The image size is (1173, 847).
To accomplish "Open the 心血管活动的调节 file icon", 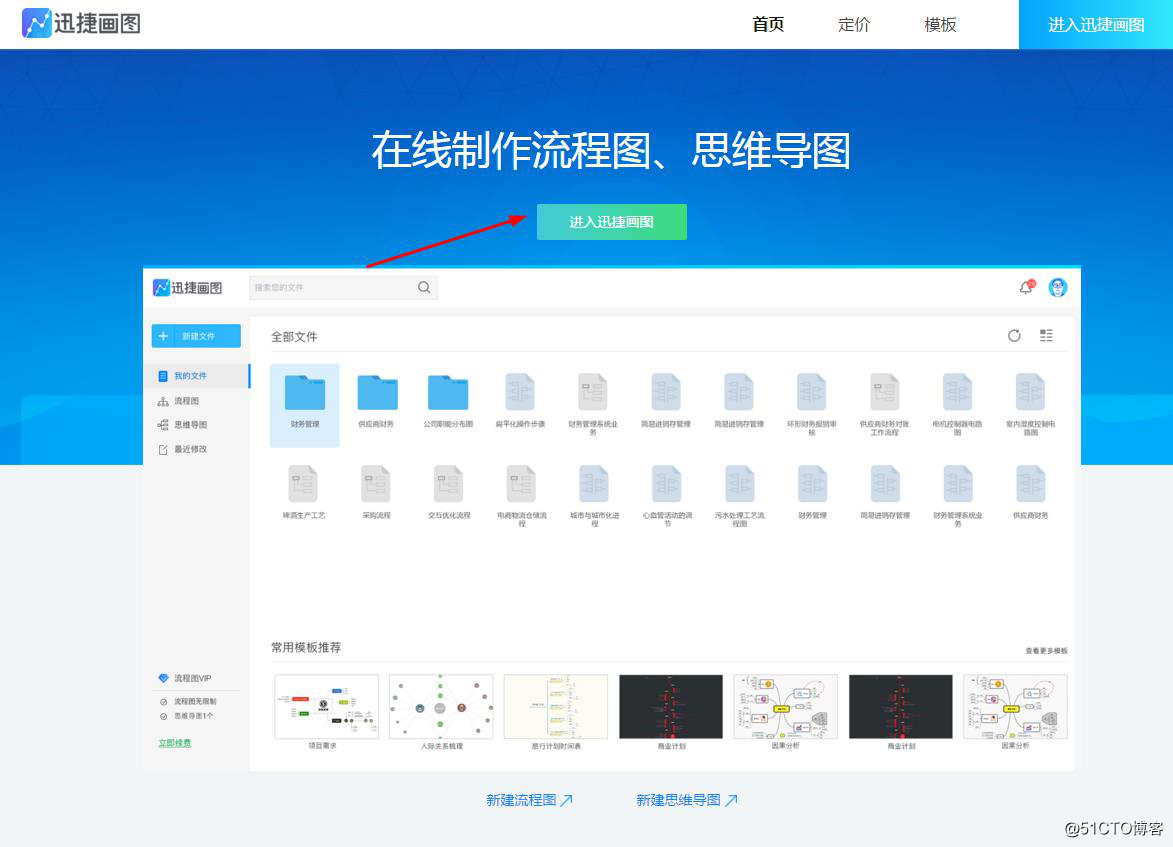I will (x=667, y=484).
